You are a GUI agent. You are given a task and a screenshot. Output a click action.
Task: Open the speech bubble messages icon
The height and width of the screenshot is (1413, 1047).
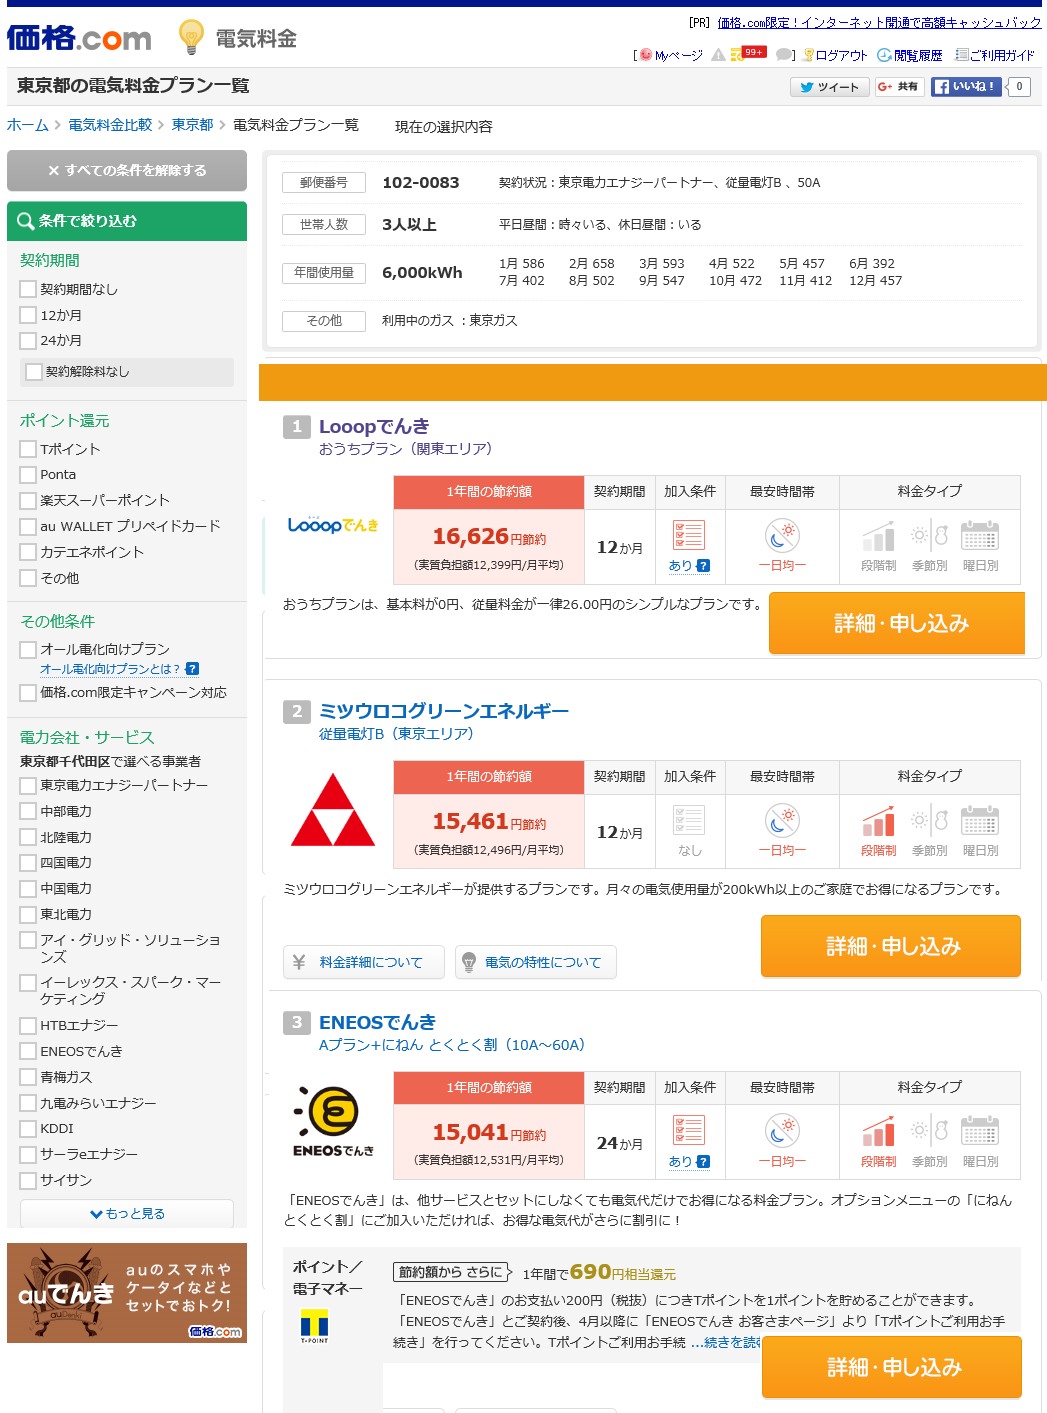pyautogui.click(x=784, y=55)
